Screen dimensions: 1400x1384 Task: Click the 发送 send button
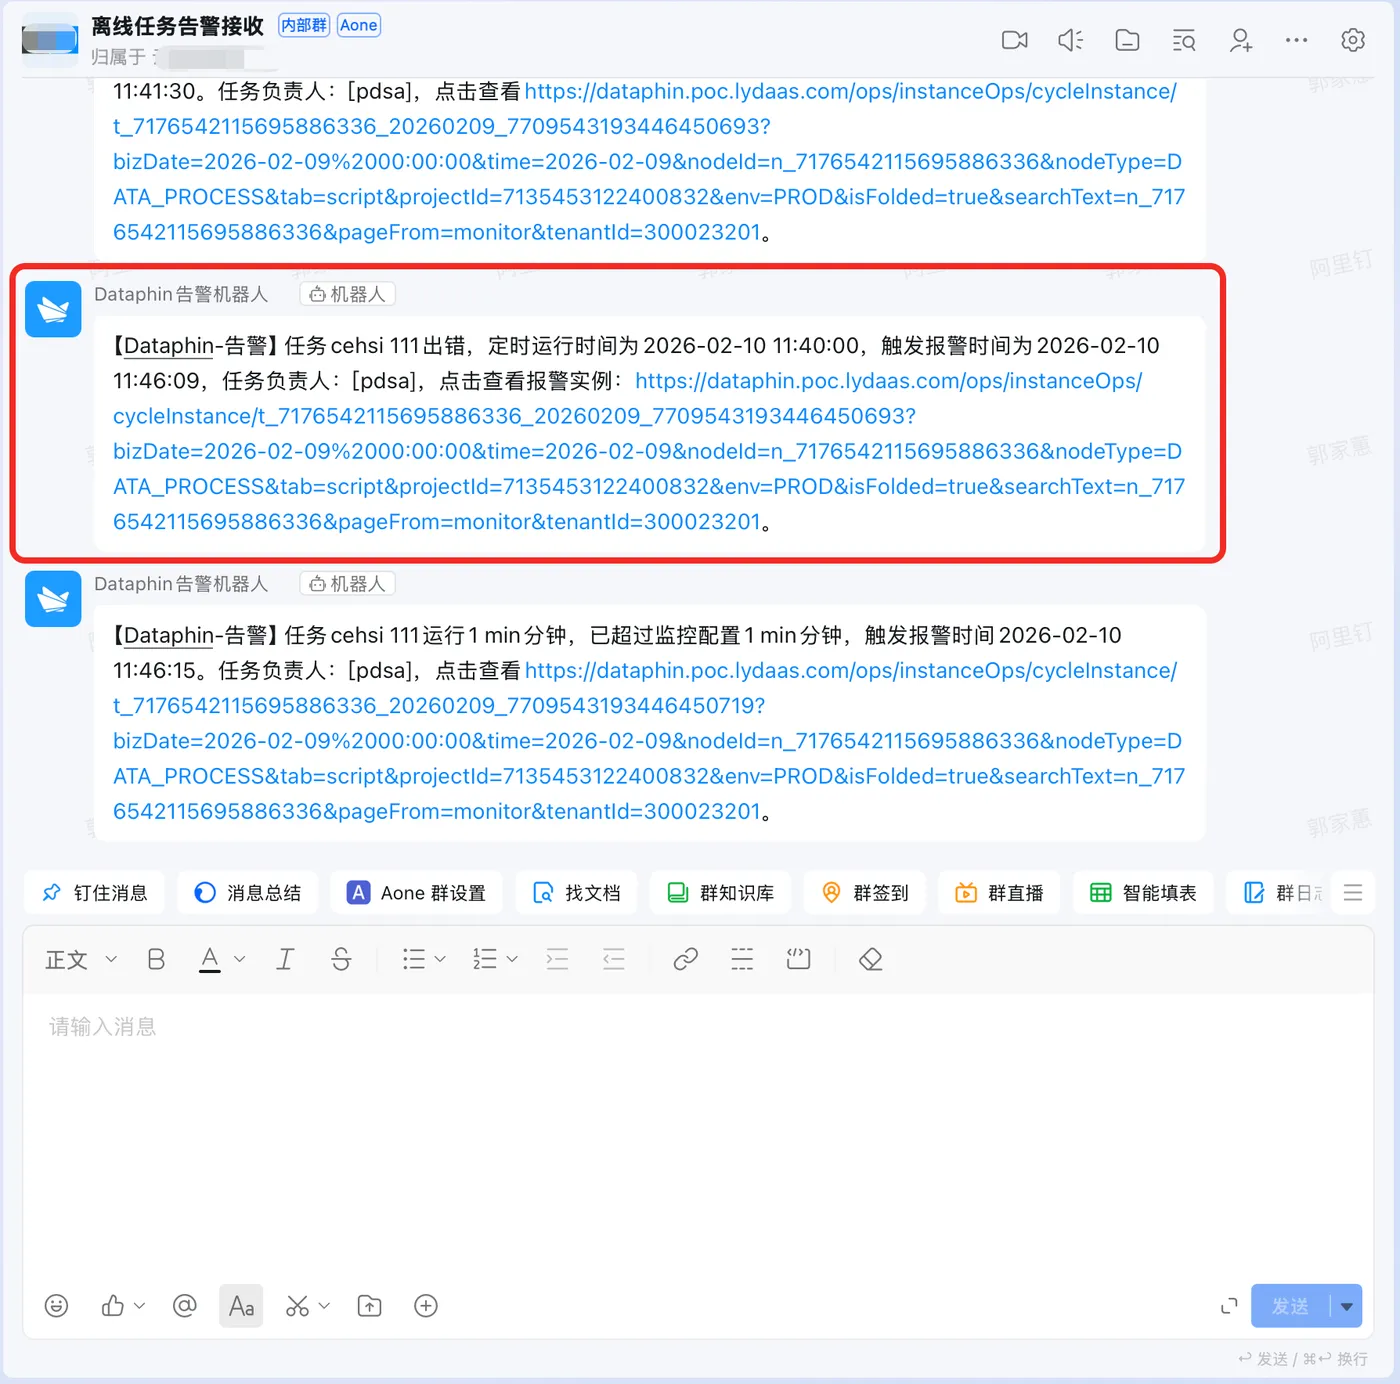(1290, 1306)
